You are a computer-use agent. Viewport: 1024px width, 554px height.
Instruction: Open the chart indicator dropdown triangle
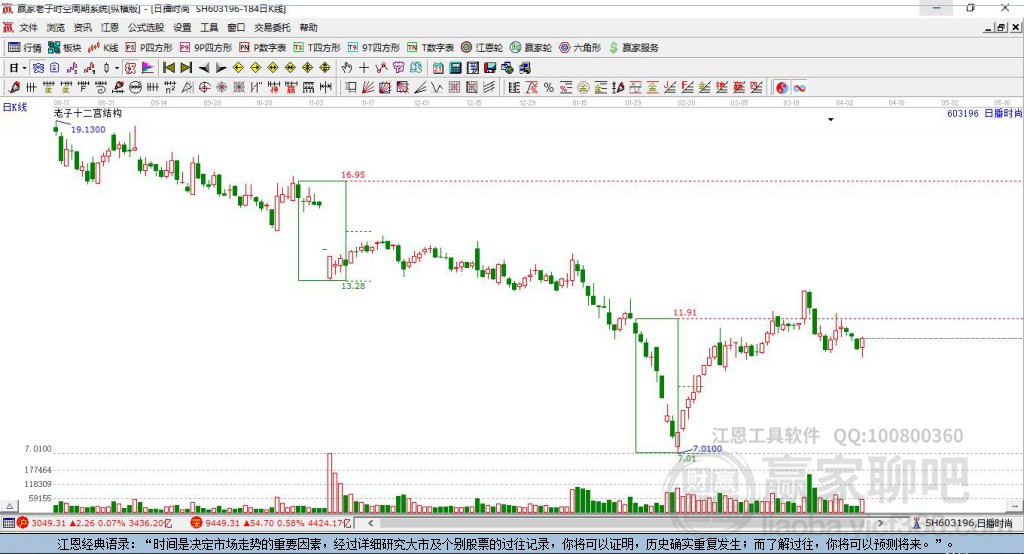[831, 120]
